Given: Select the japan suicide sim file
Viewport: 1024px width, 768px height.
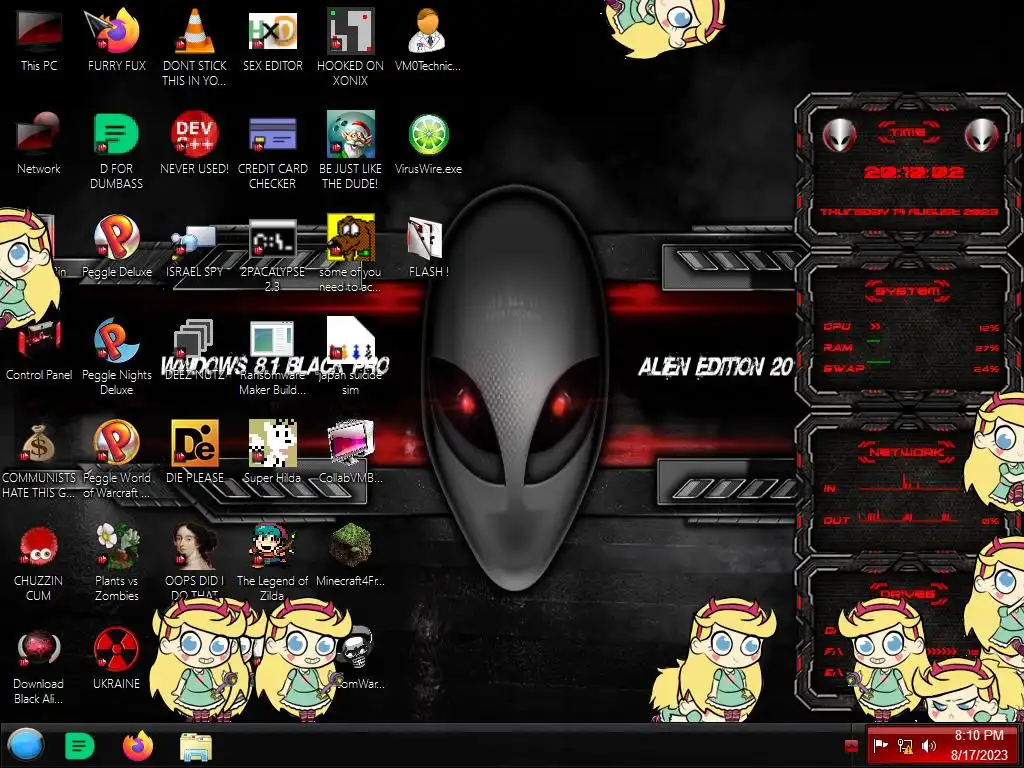Looking at the screenshot, I should tap(350, 338).
